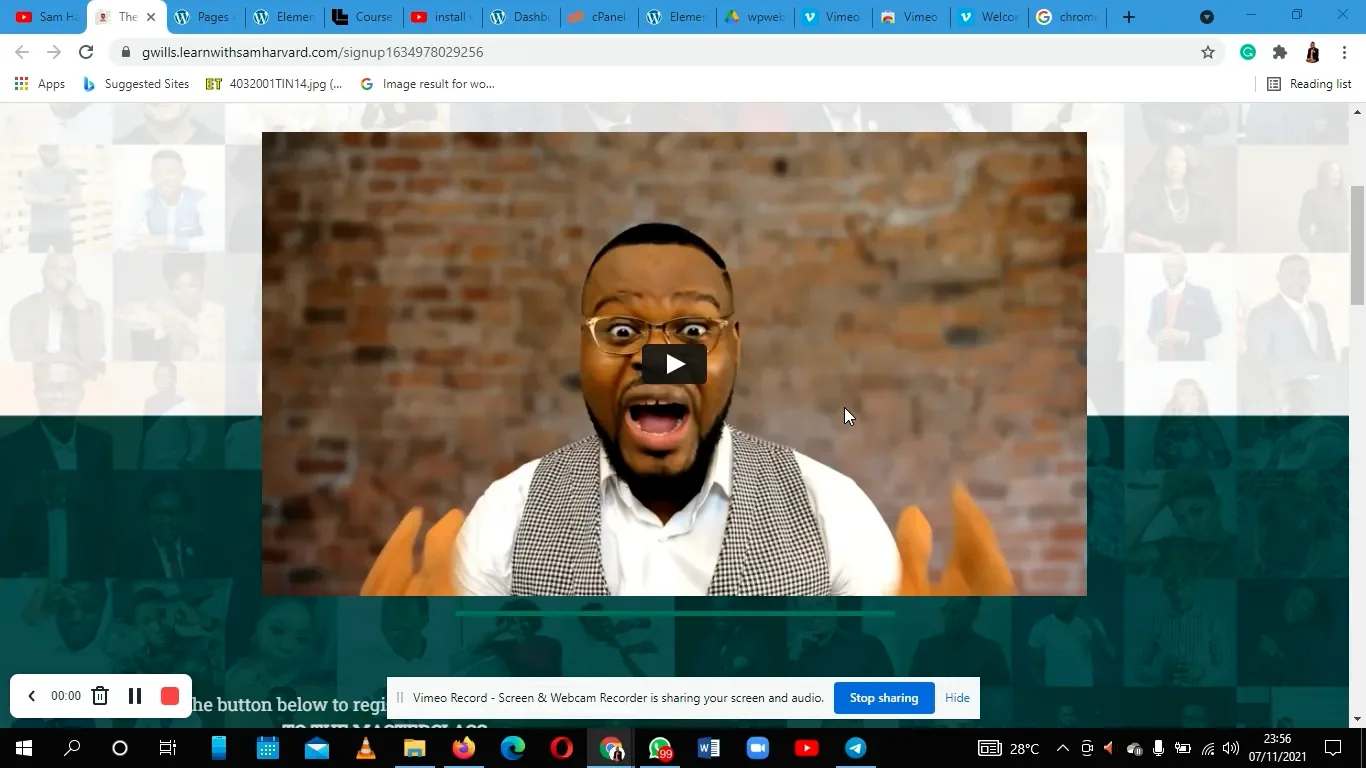Open Firefox from the taskbar
Image resolution: width=1366 pixels, height=768 pixels.
[x=464, y=748]
